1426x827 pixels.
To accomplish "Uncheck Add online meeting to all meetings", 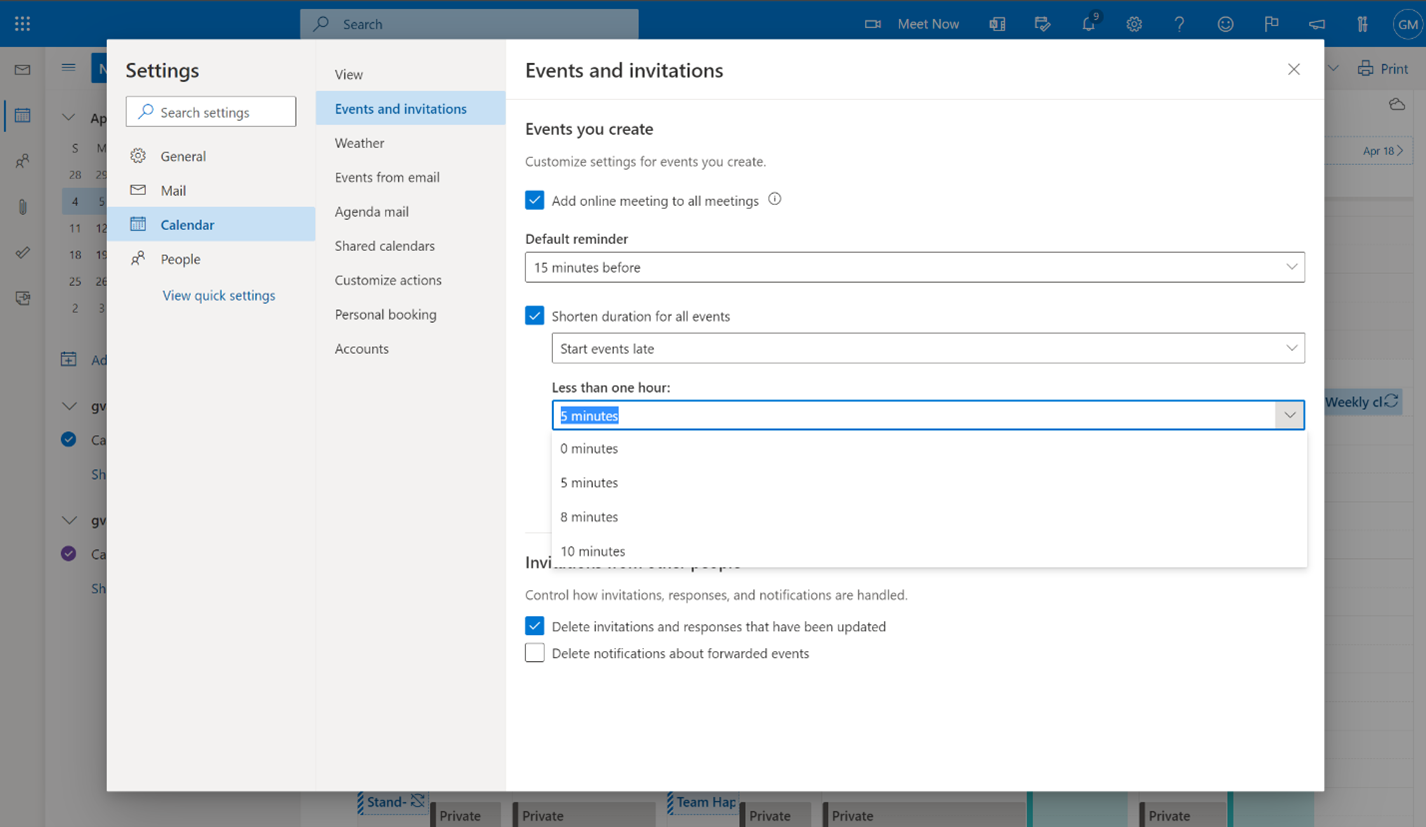I will pos(534,200).
